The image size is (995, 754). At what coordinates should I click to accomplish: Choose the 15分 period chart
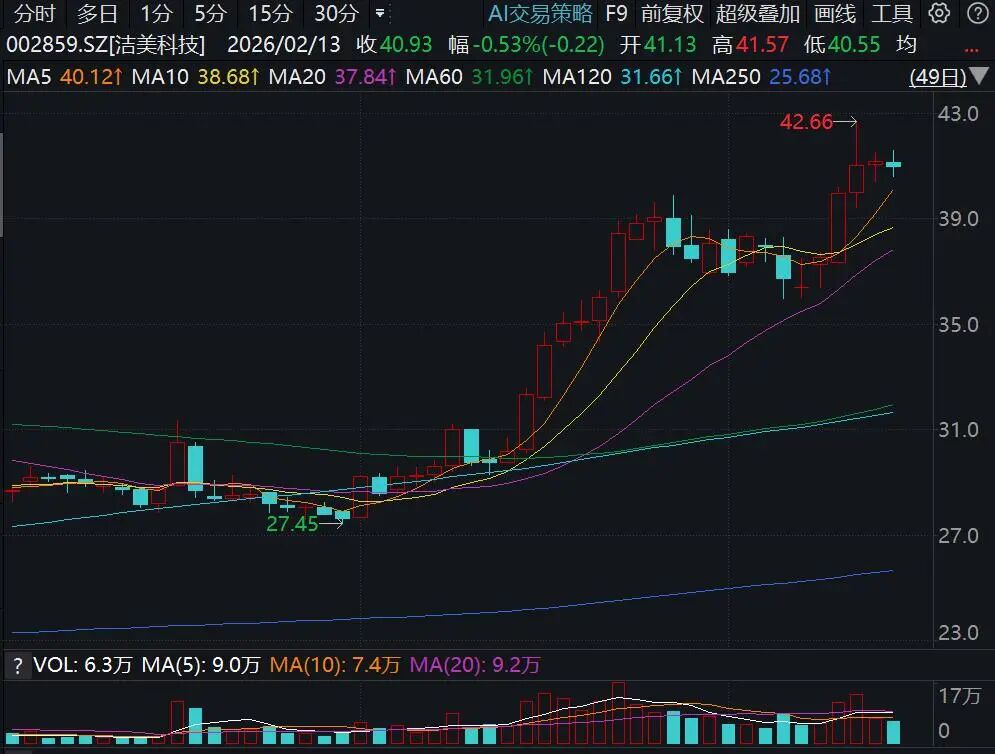pos(270,14)
